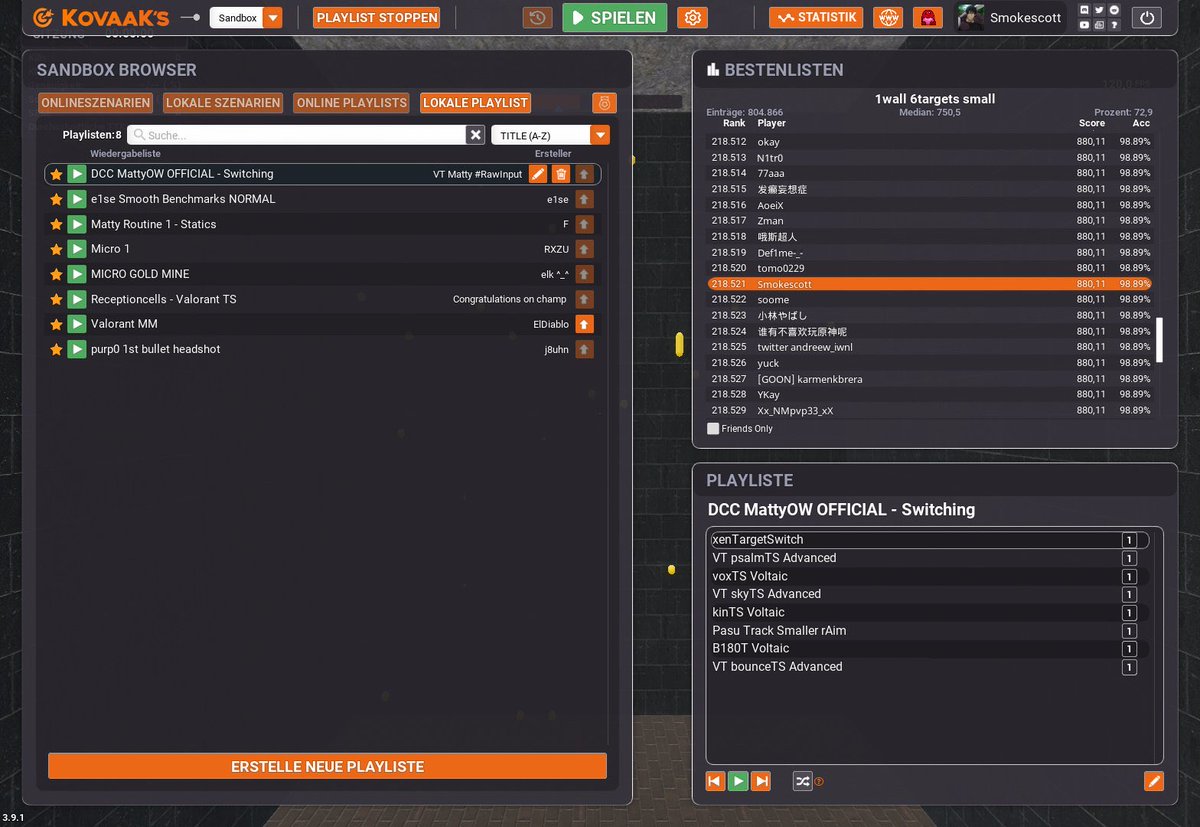Screen dimensions: 1200x827
Task: Edit playlist with bottom-right pencil icon
Action: [x=1154, y=781]
